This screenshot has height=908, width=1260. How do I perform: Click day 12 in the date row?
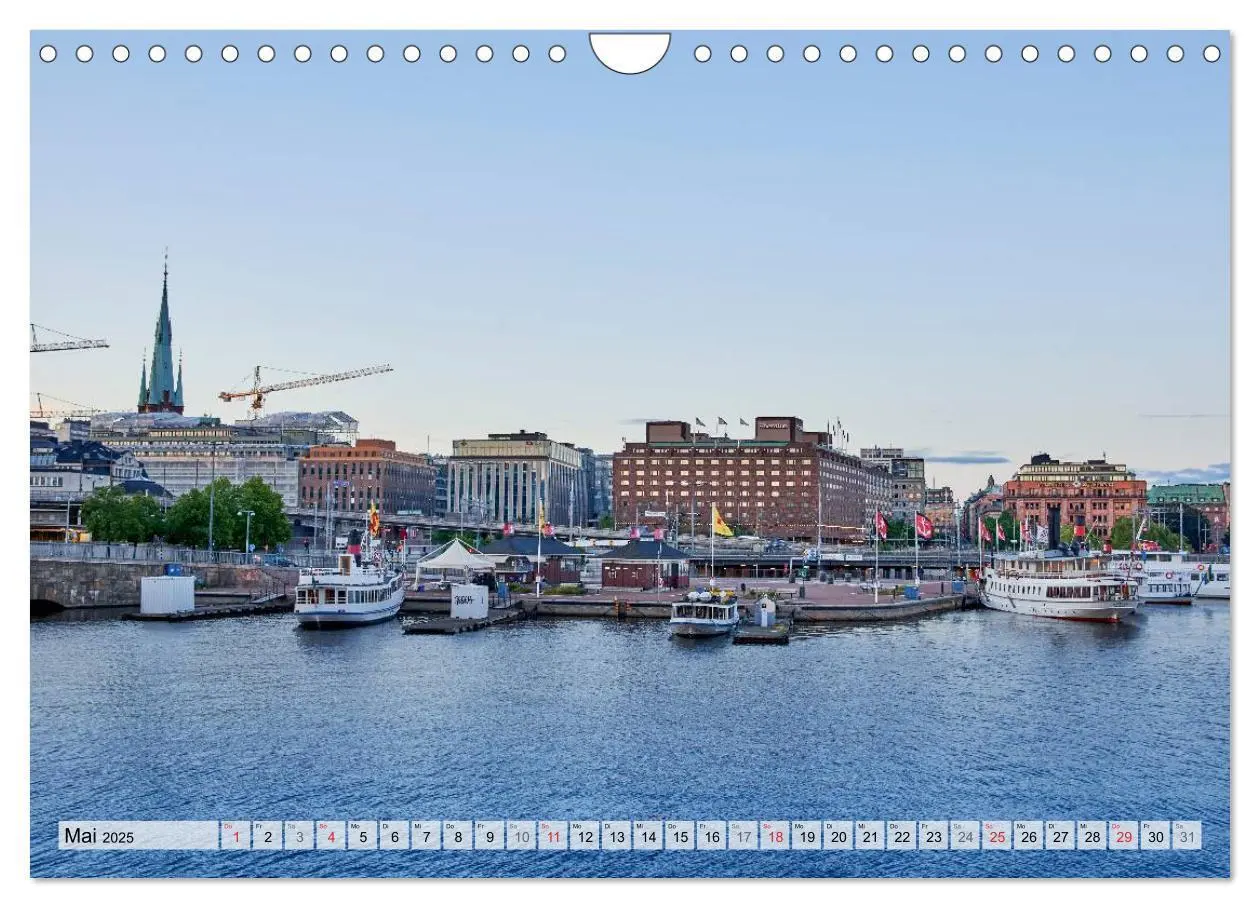(585, 836)
